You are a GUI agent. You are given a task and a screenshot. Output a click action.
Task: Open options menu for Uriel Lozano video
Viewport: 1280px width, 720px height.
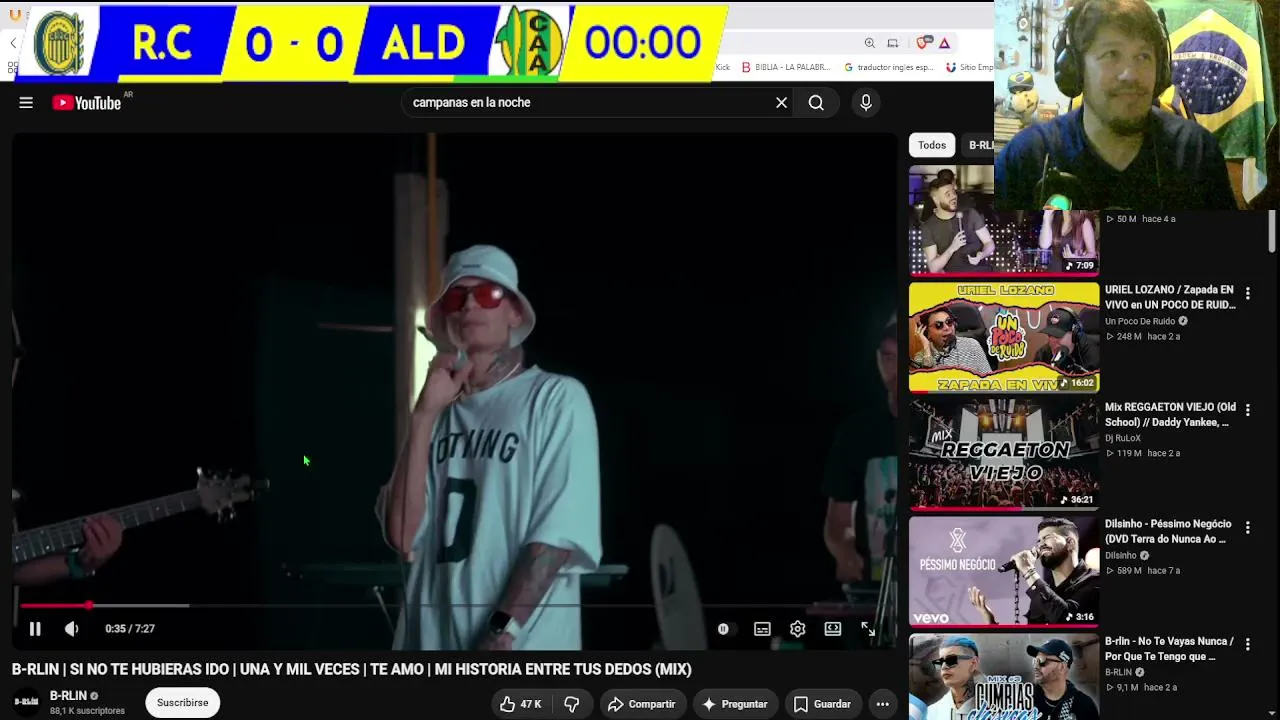1248,293
